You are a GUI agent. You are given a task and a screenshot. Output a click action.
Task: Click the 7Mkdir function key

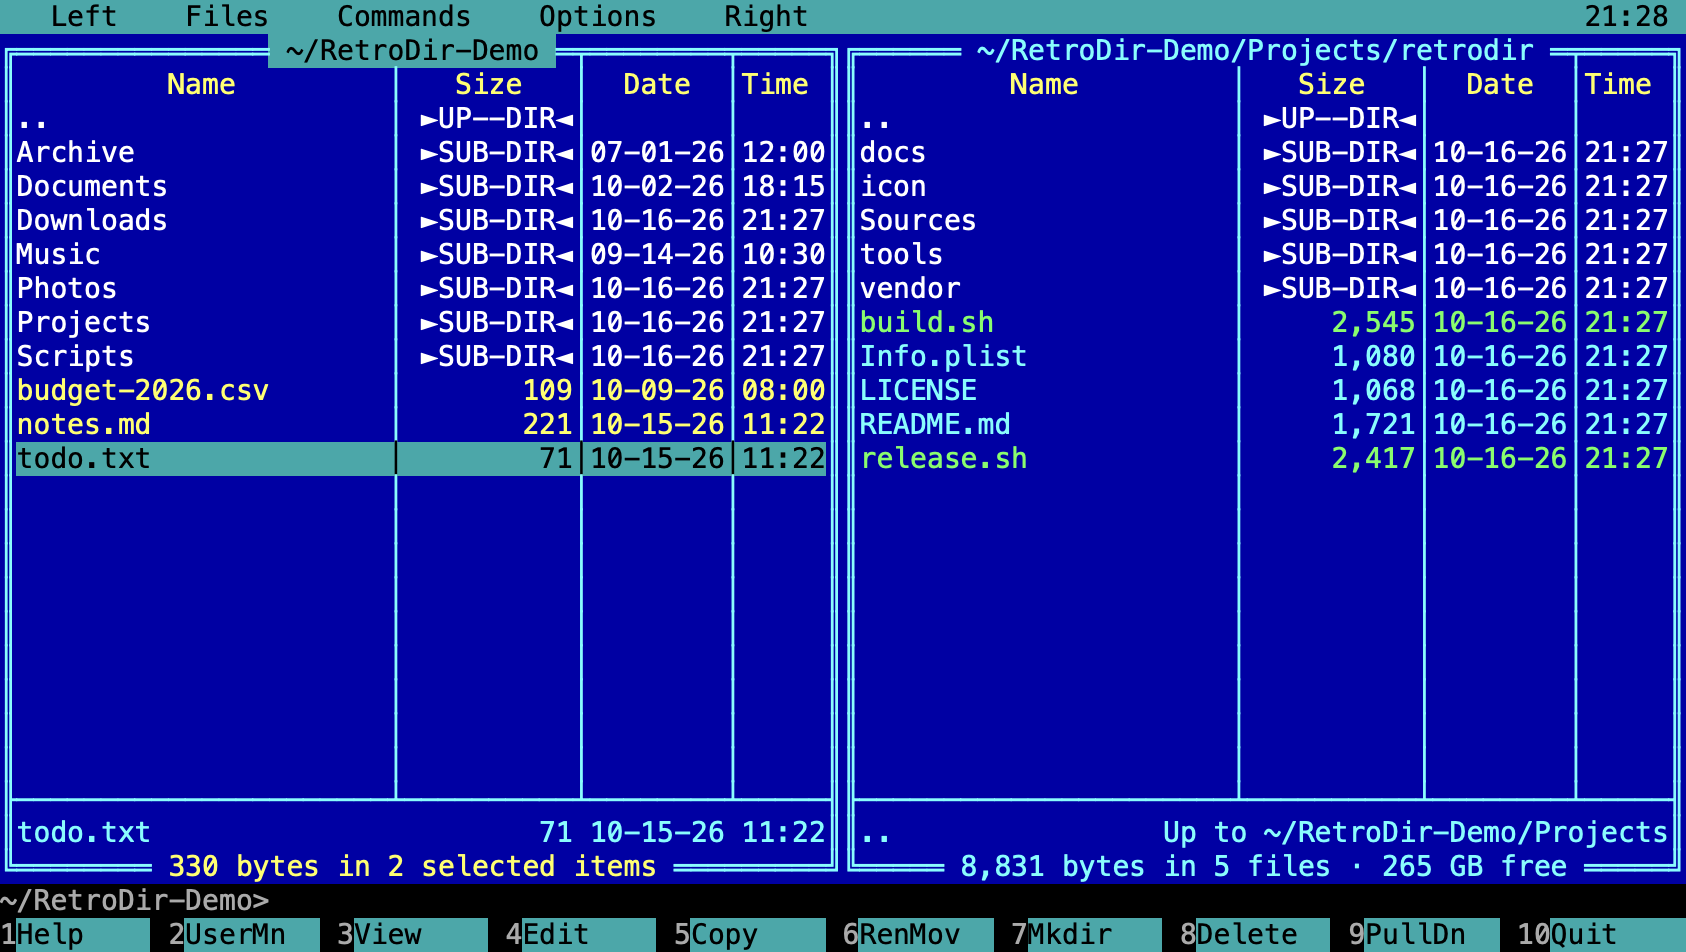point(1087,934)
